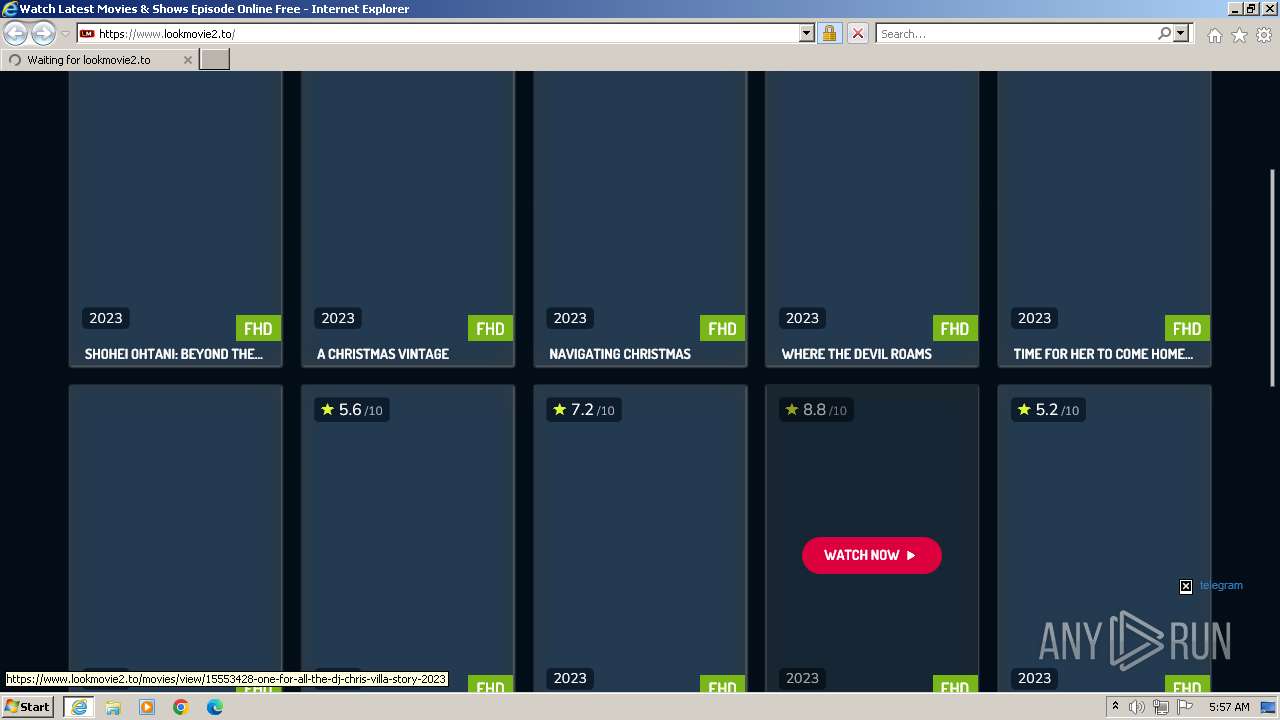
Task: Launch Chrome from the taskbar
Action: [x=181, y=707]
